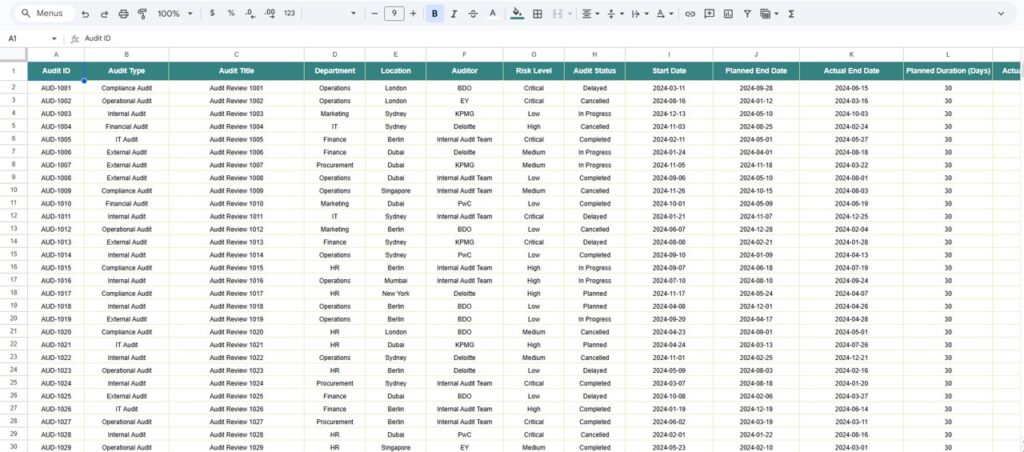Select the AUD-1020 cell
This screenshot has height=452, width=1024.
point(56,332)
